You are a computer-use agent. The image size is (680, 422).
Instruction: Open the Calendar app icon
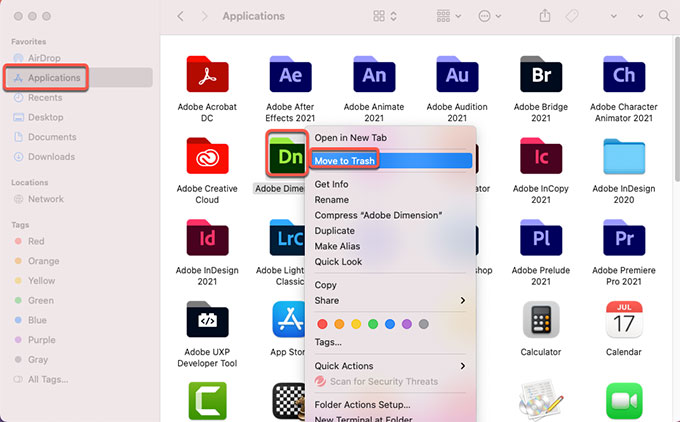tap(624, 320)
